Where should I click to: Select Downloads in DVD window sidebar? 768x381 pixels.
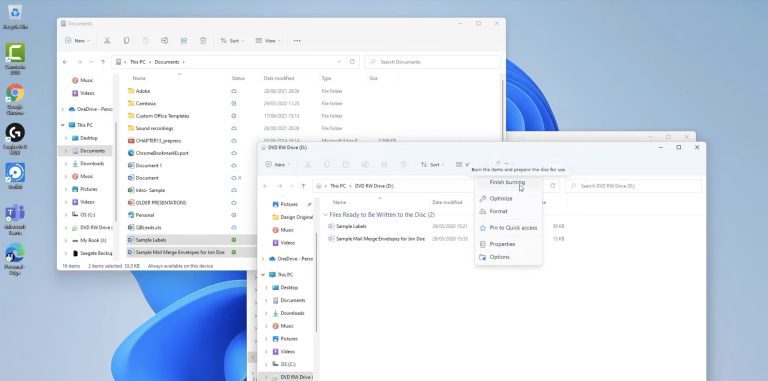click(288, 313)
